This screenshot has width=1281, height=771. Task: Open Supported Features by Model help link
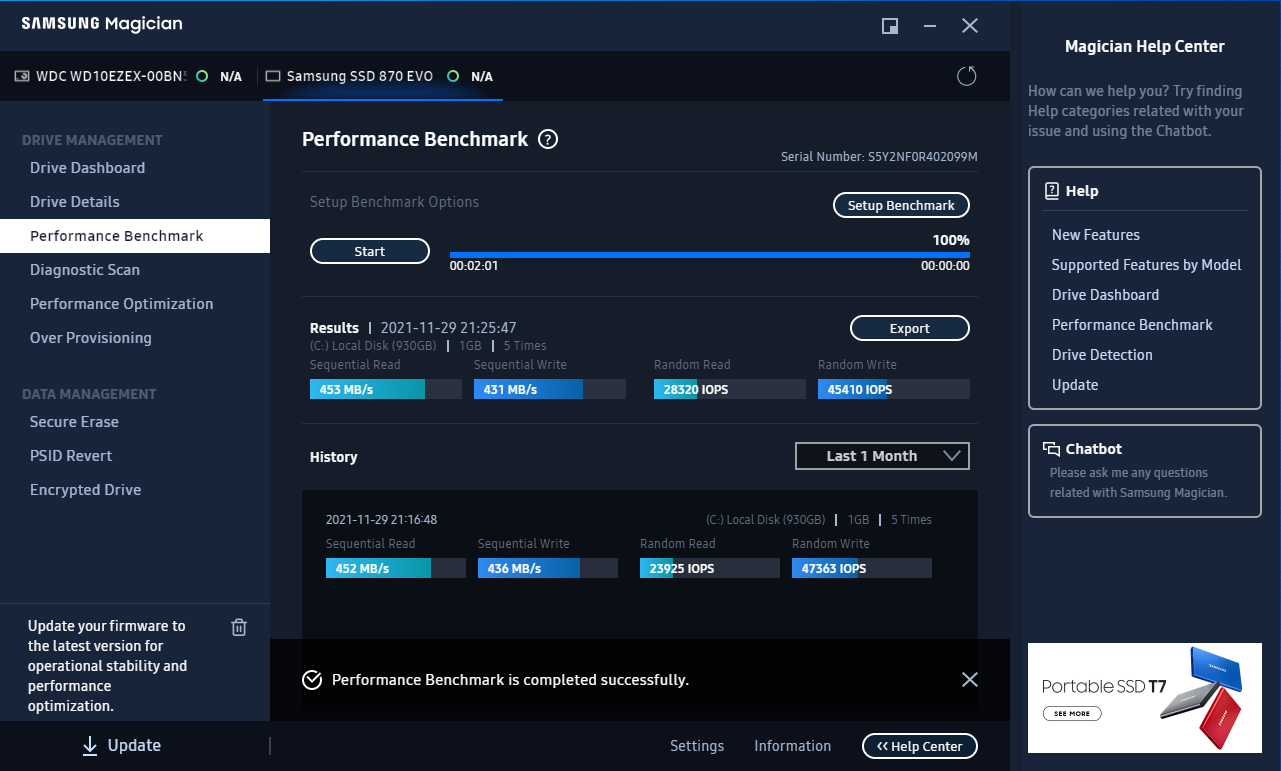[x=1146, y=265]
